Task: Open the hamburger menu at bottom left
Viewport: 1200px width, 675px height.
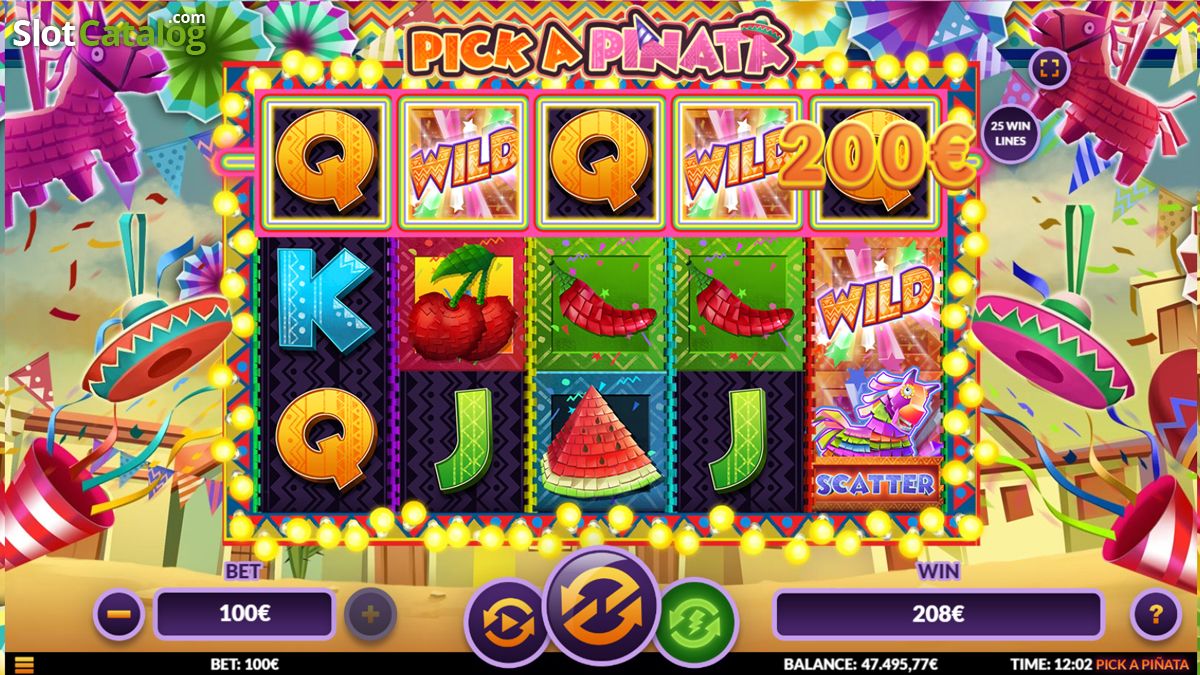Action: [x=24, y=664]
